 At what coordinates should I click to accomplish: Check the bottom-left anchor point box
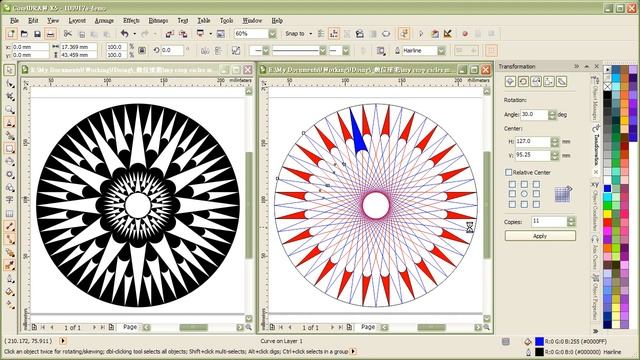[x=512, y=204]
